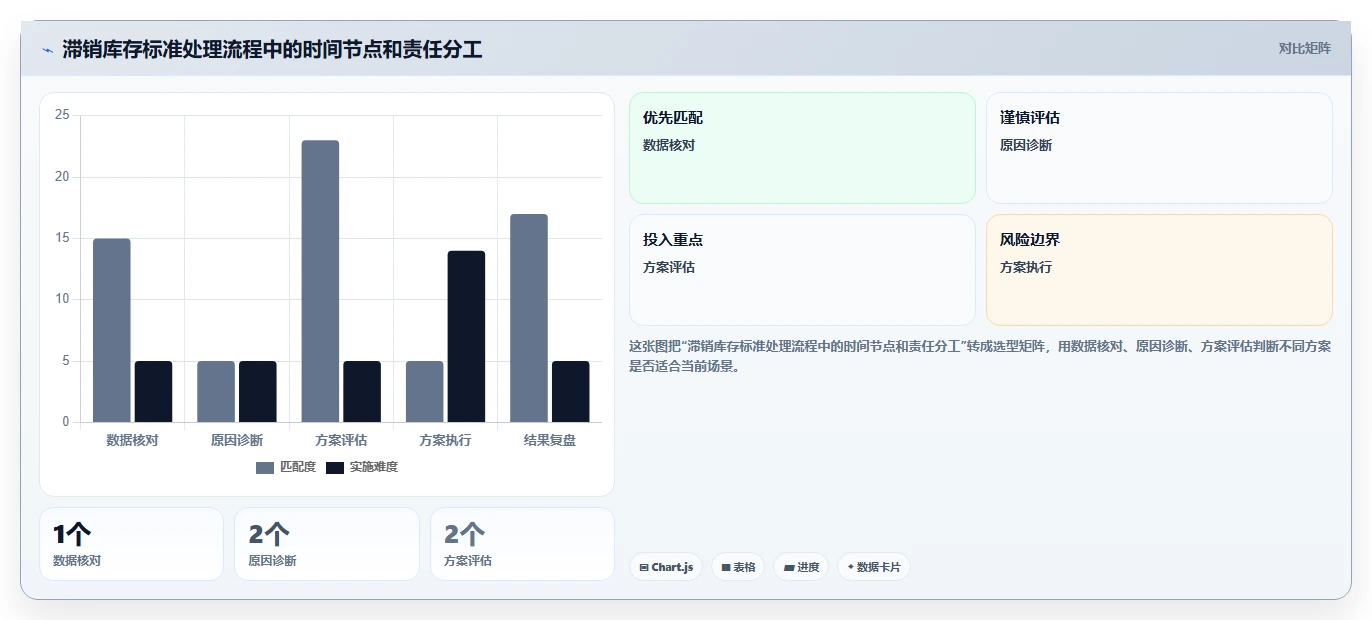1372x620 pixels.
Task: Open the 优先匹配 matrix card
Action: pyautogui.click(x=802, y=148)
